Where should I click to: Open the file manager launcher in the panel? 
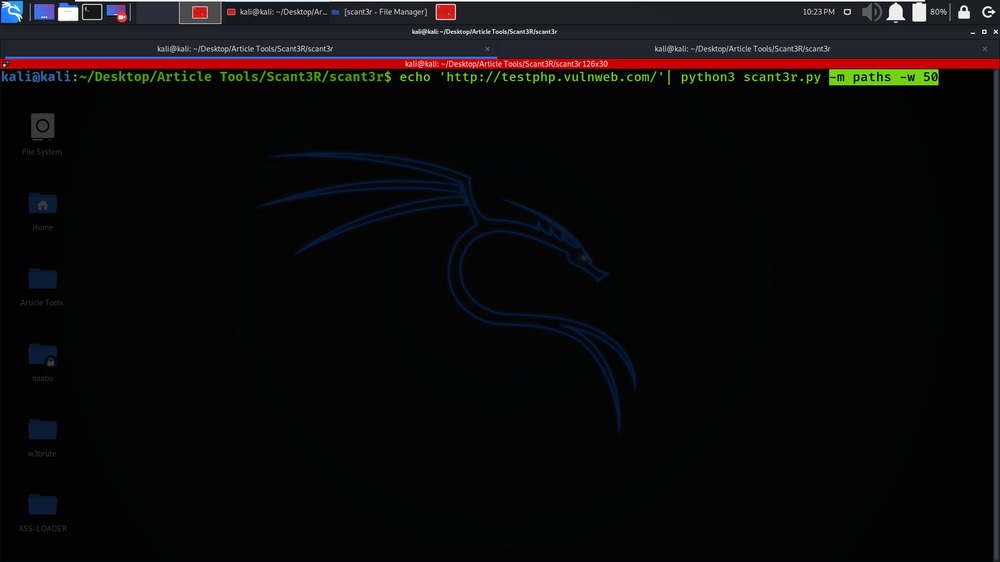(68, 12)
